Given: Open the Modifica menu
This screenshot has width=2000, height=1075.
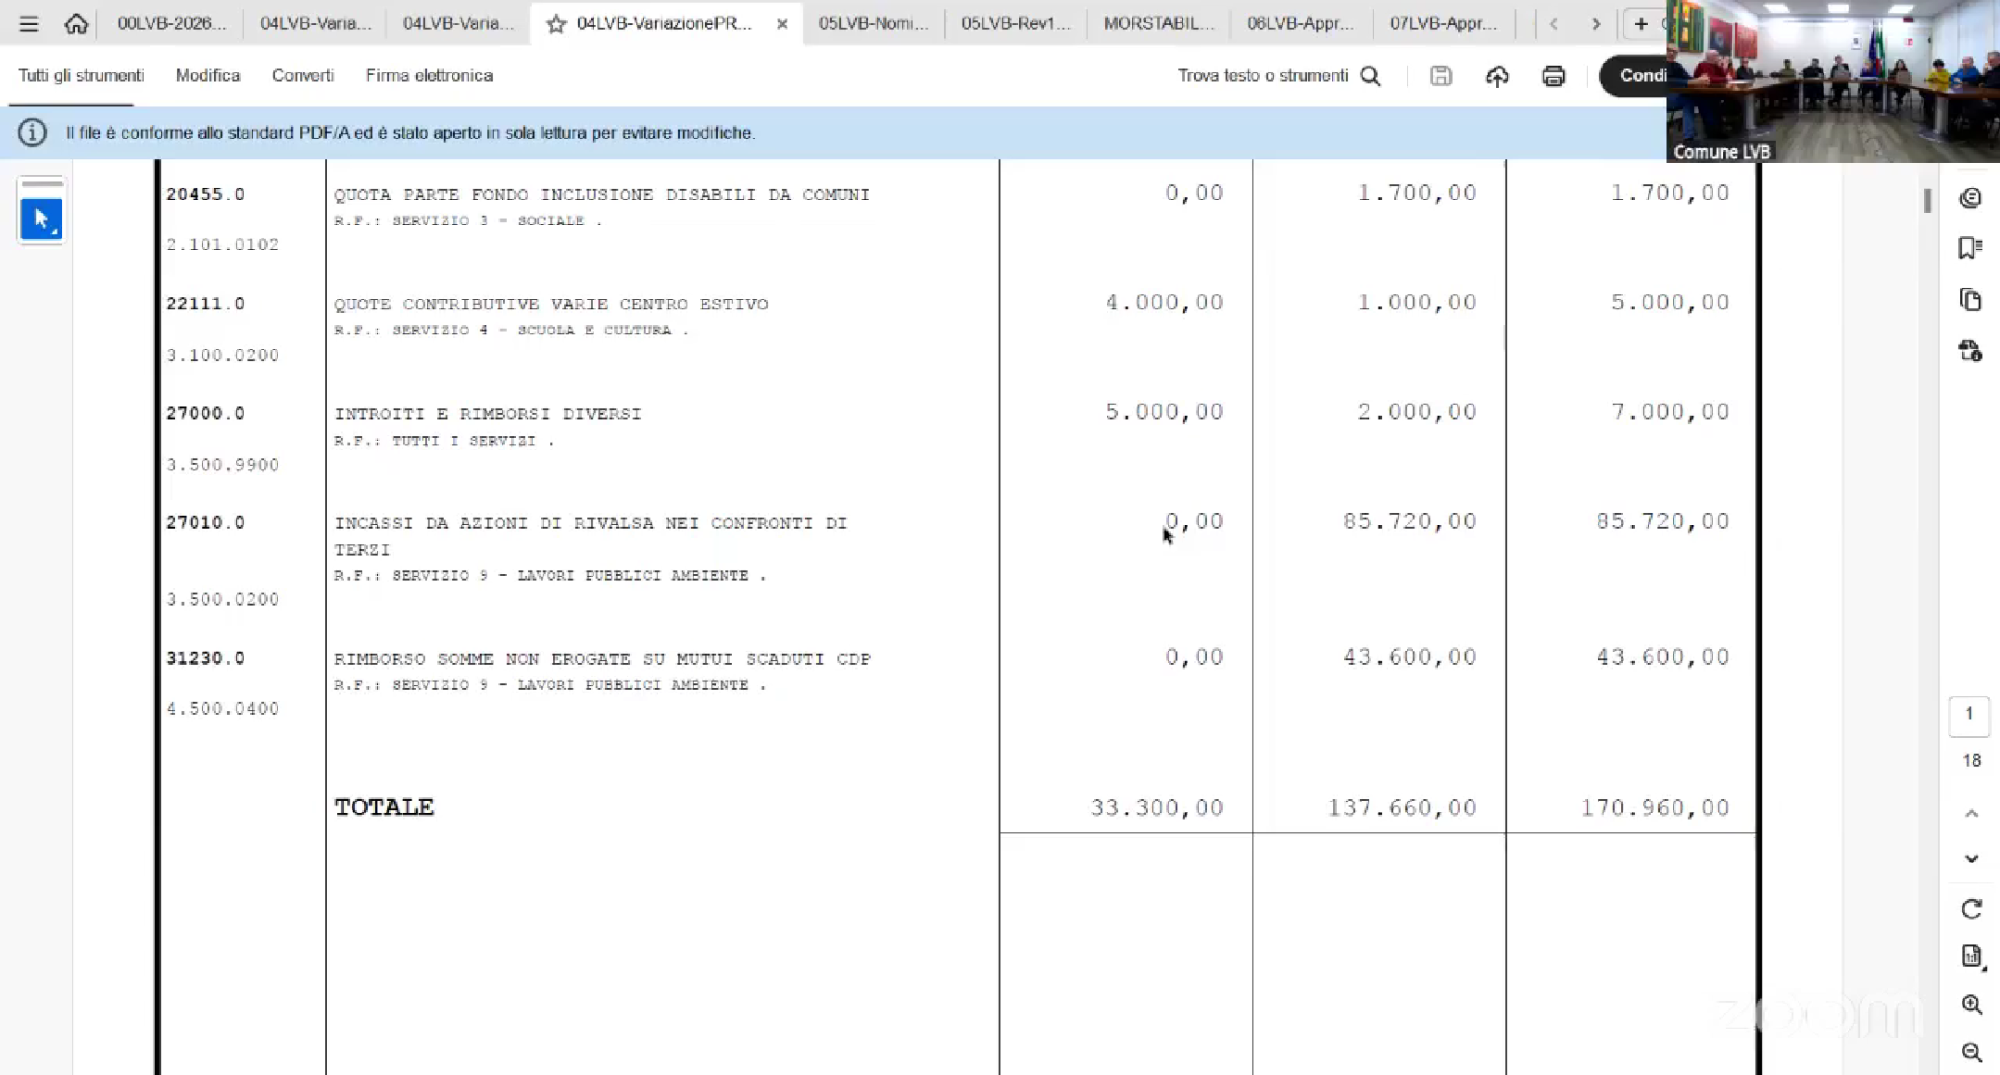Looking at the screenshot, I should pyautogui.click(x=207, y=76).
